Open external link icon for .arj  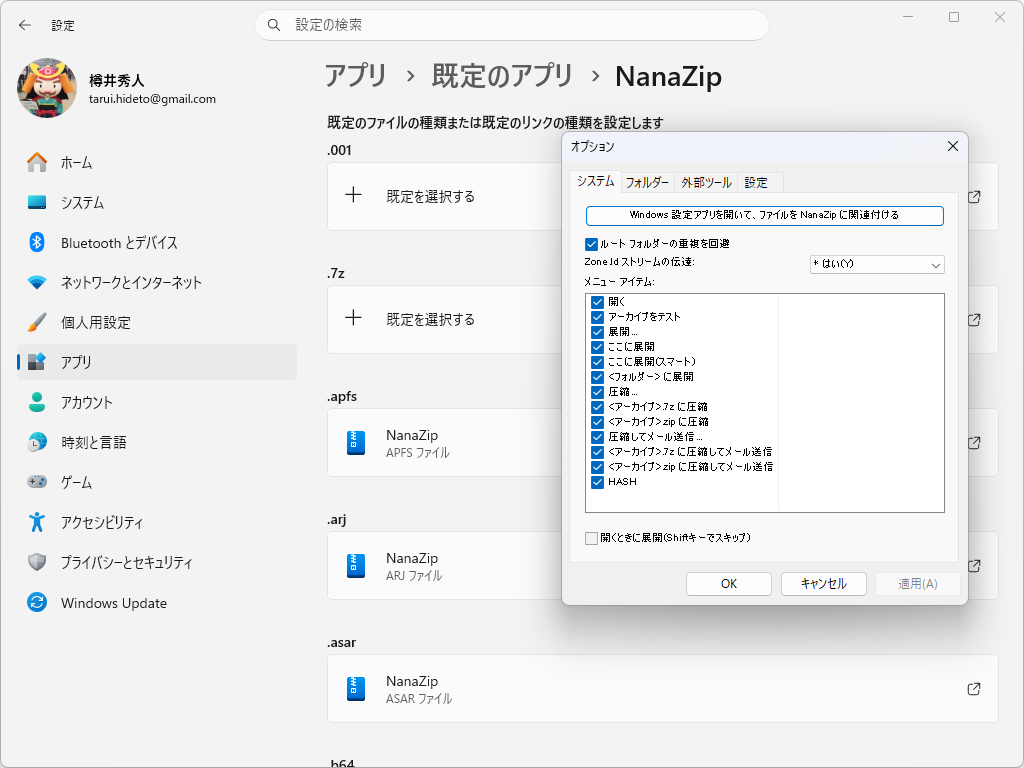[x=974, y=566]
